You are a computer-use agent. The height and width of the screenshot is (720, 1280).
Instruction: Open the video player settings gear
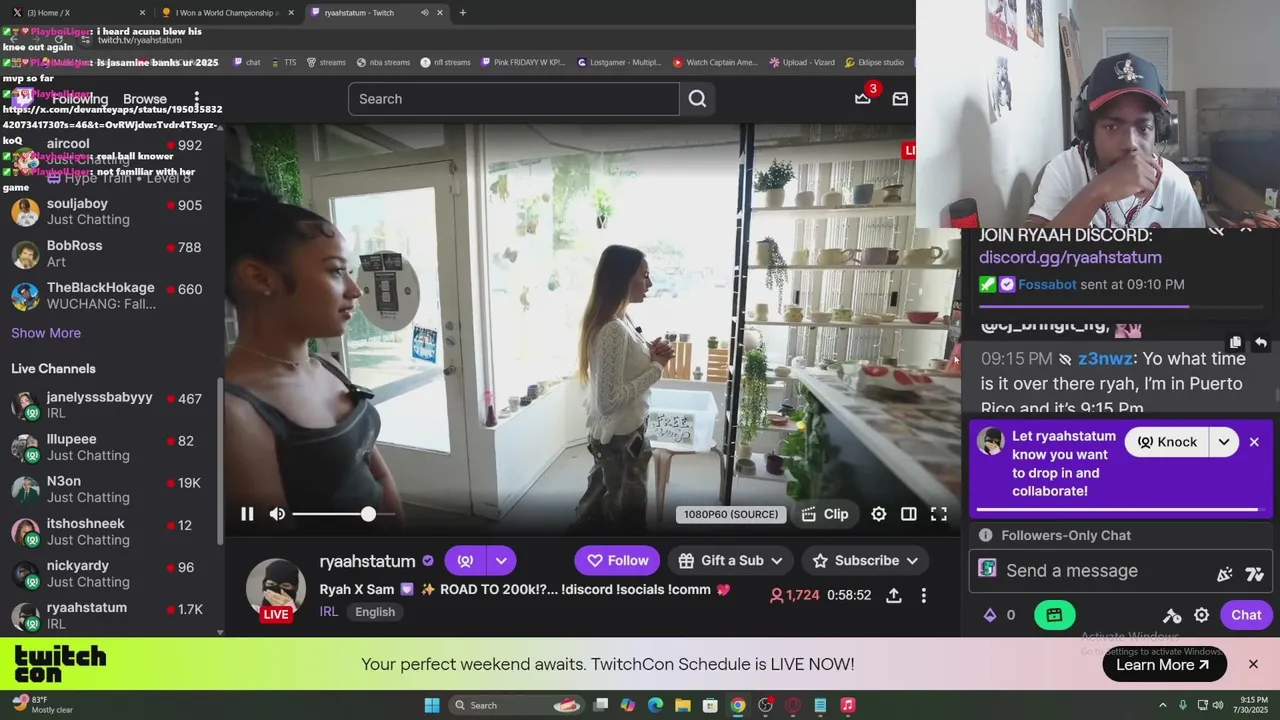coord(878,514)
